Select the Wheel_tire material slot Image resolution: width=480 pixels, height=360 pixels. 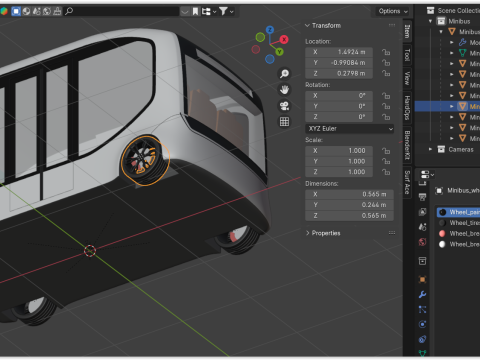(x=458, y=223)
